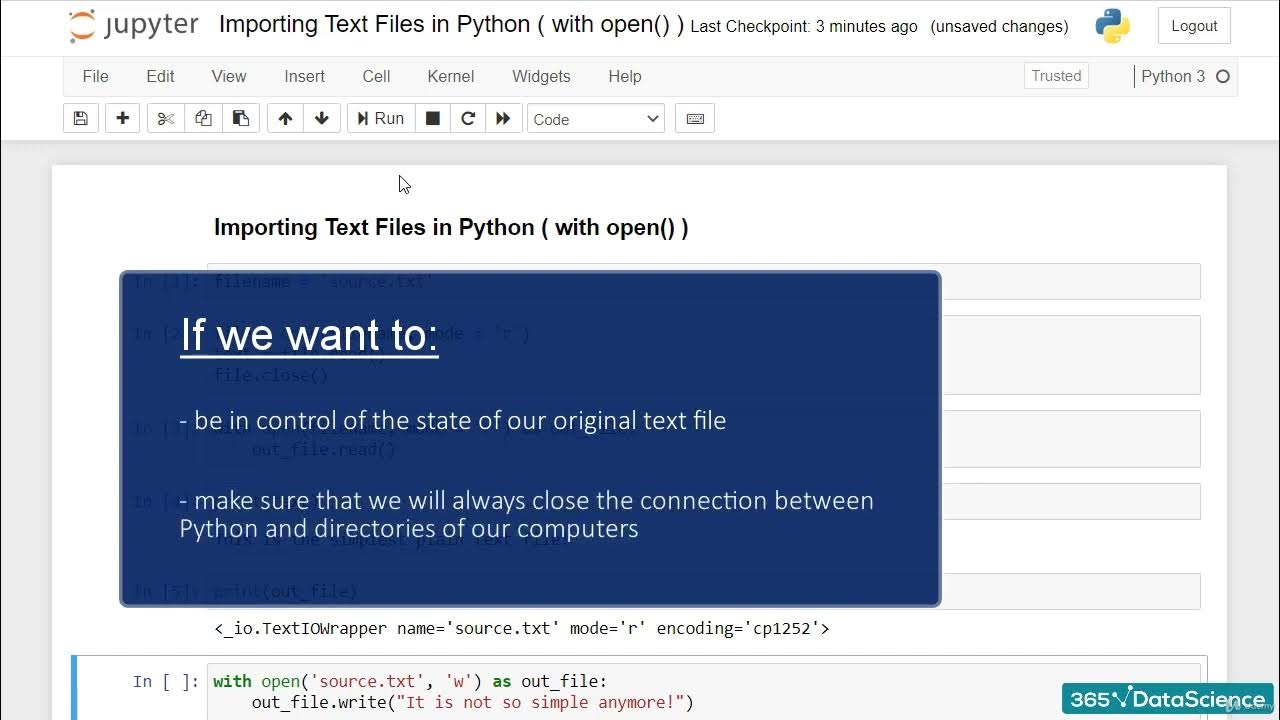Cut selected cells with scissors icon
The width and height of the screenshot is (1280, 720).
coord(166,118)
